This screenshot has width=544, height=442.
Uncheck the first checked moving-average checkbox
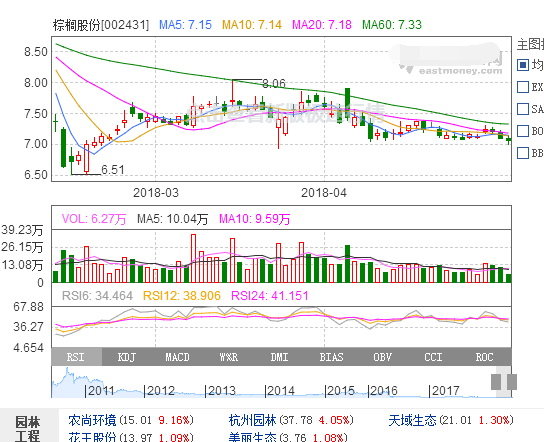click(x=523, y=65)
